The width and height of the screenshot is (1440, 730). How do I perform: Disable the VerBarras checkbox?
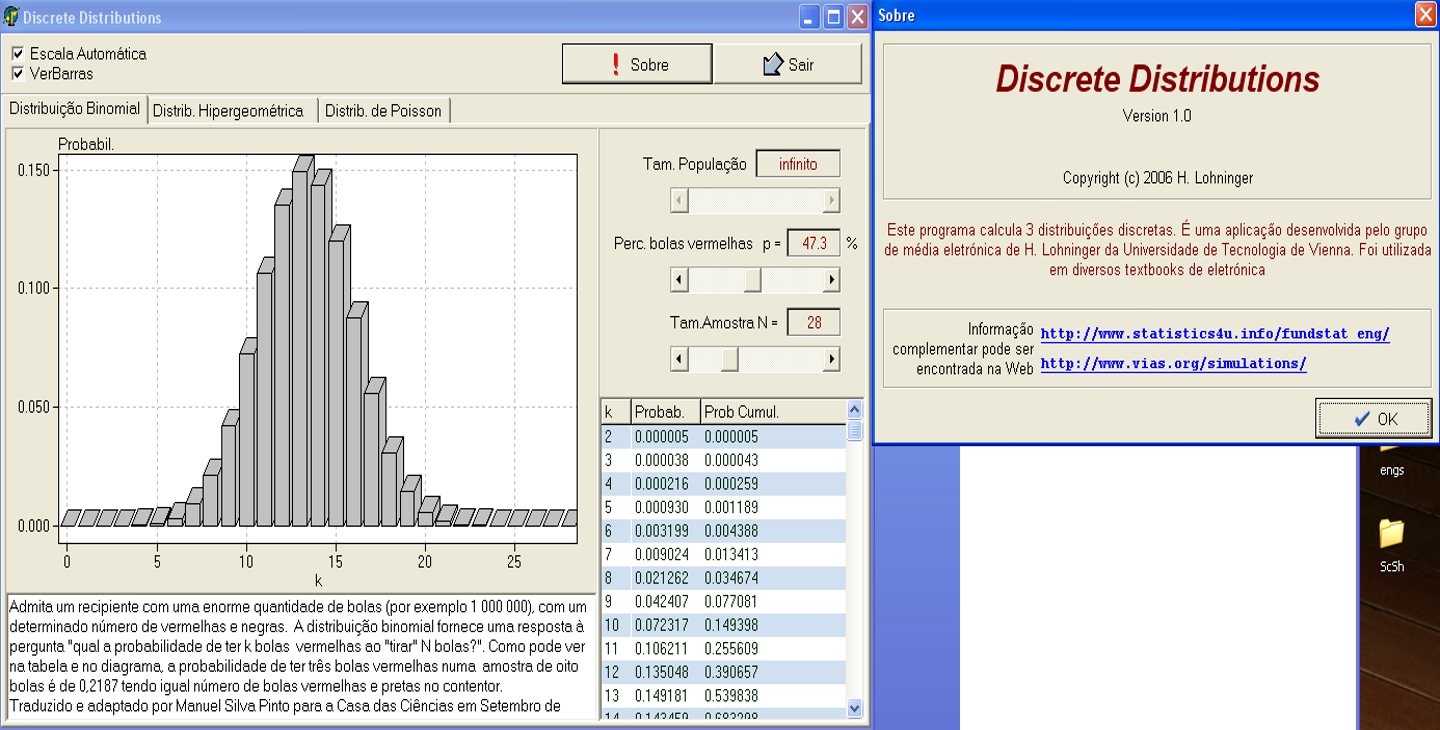(18, 73)
